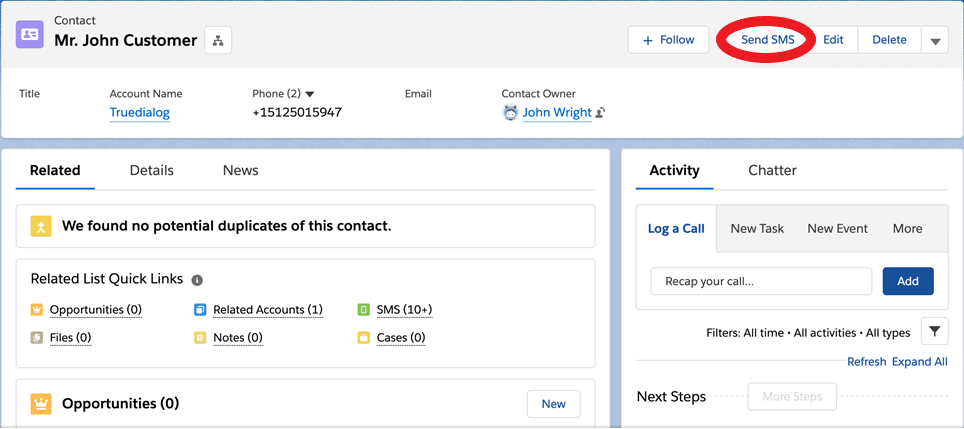This screenshot has width=964, height=429.
Task: Click the Recap your call input field
Action: pos(761,281)
